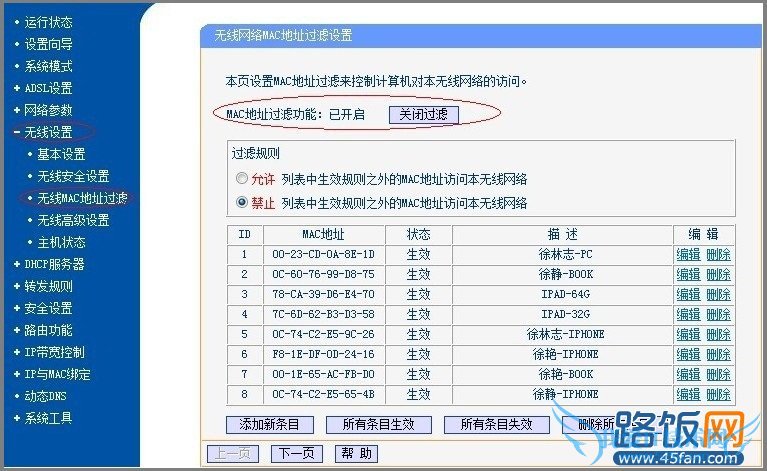Open 无线安全设置 submenu item
Screen dimensions: 767x471
click(73, 176)
